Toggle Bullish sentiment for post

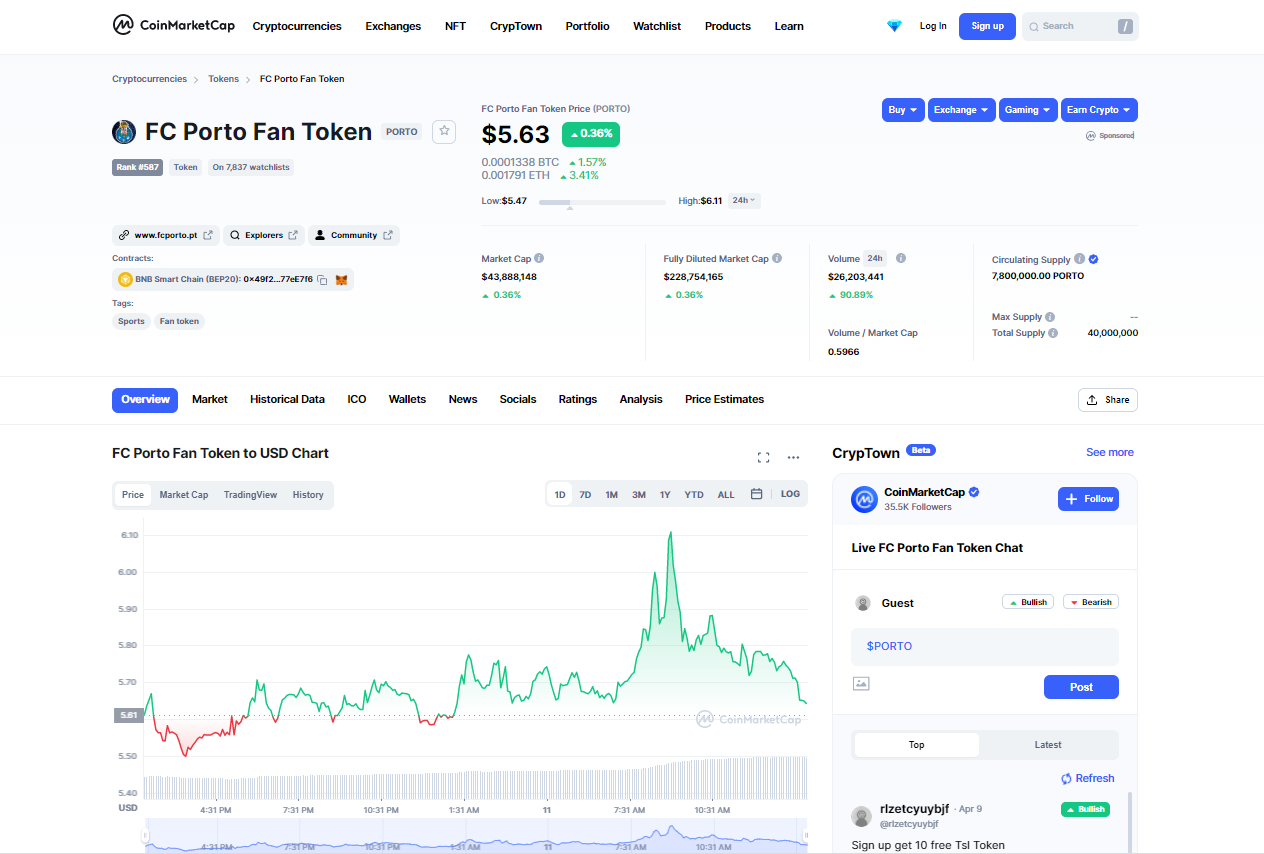1028,602
